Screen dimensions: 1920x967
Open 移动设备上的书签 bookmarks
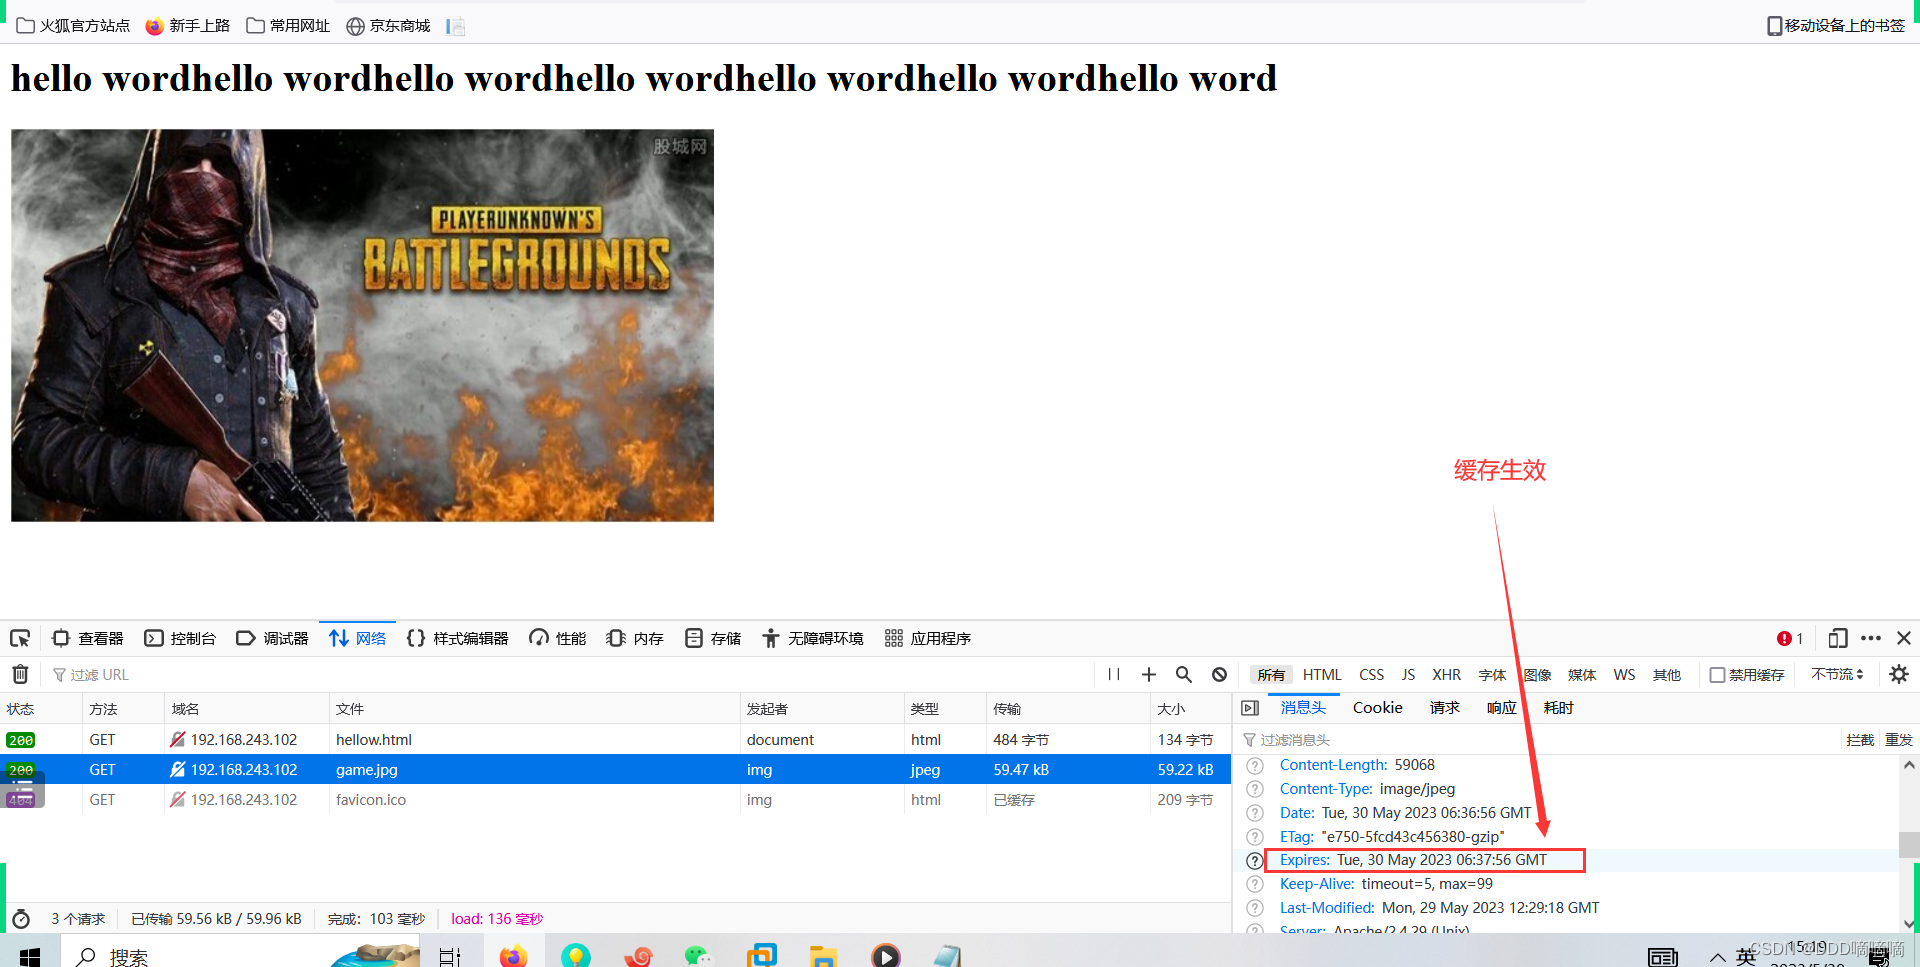point(1836,25)
